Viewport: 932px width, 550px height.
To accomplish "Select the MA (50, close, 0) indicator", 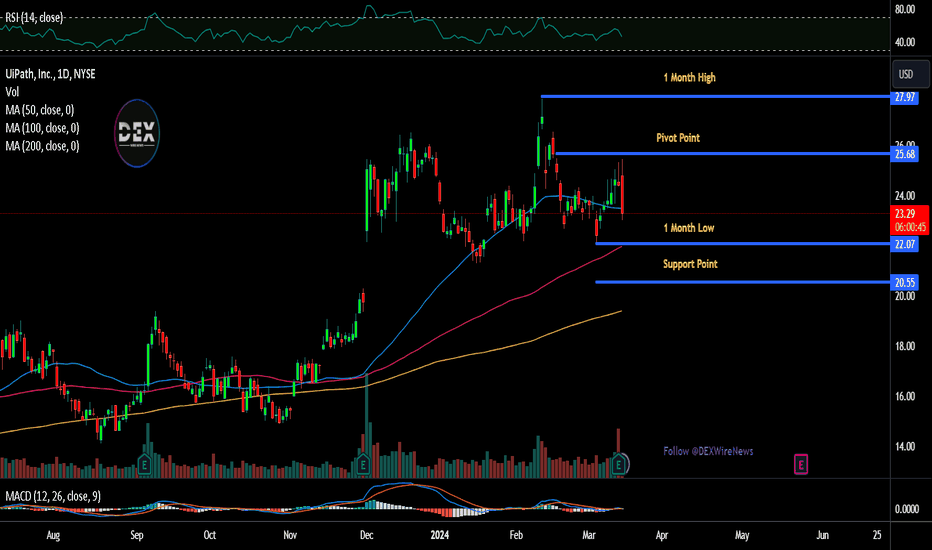I will pos(40,110).
